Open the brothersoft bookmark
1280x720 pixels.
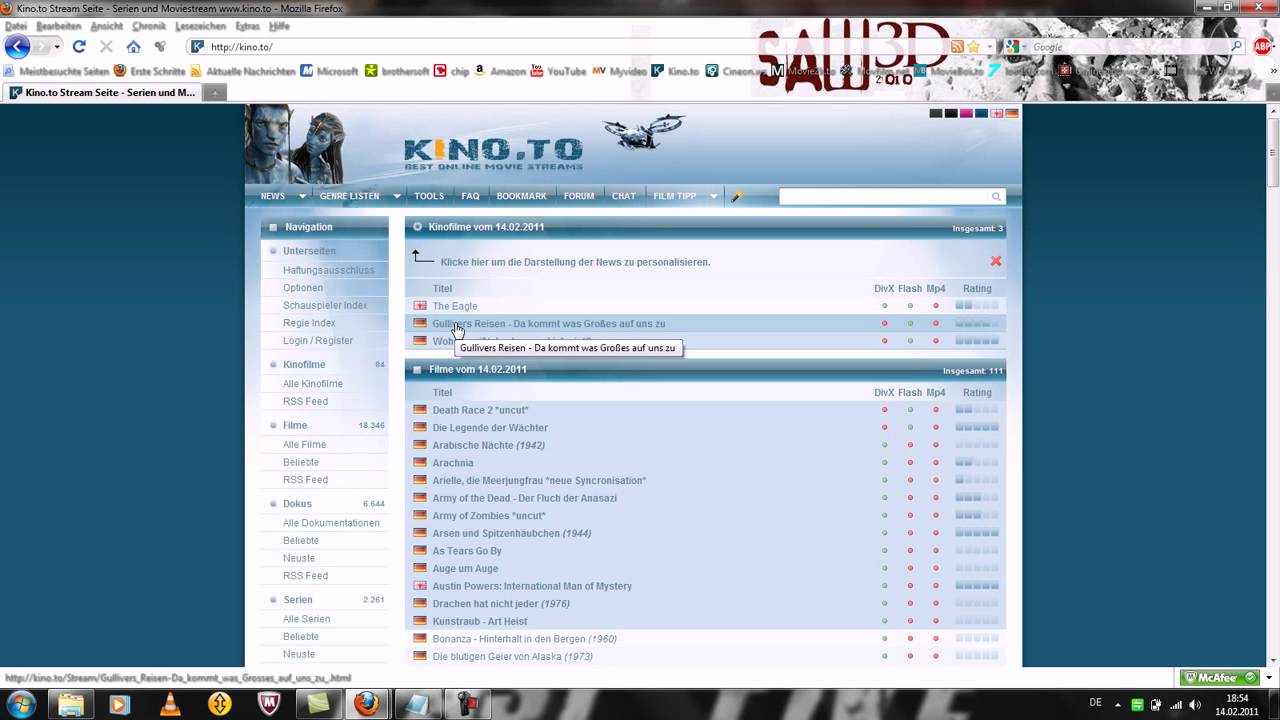(397, 71)
